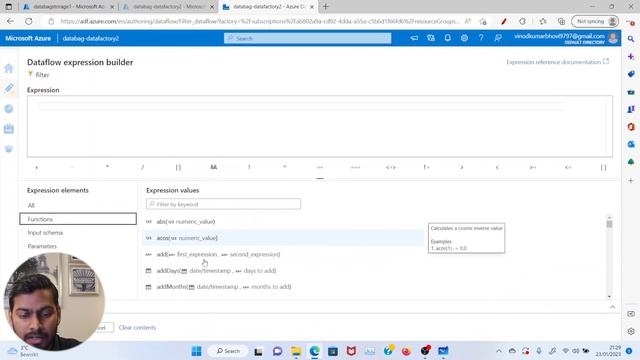
Task: Insert the != operator
Action: 426,167
